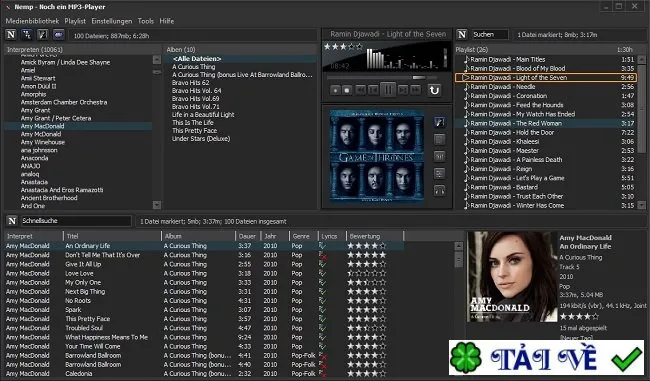This screenshot has width=650, height=381.
Task: Click the Game of Thrones album cover
Action: coord(376,156)
